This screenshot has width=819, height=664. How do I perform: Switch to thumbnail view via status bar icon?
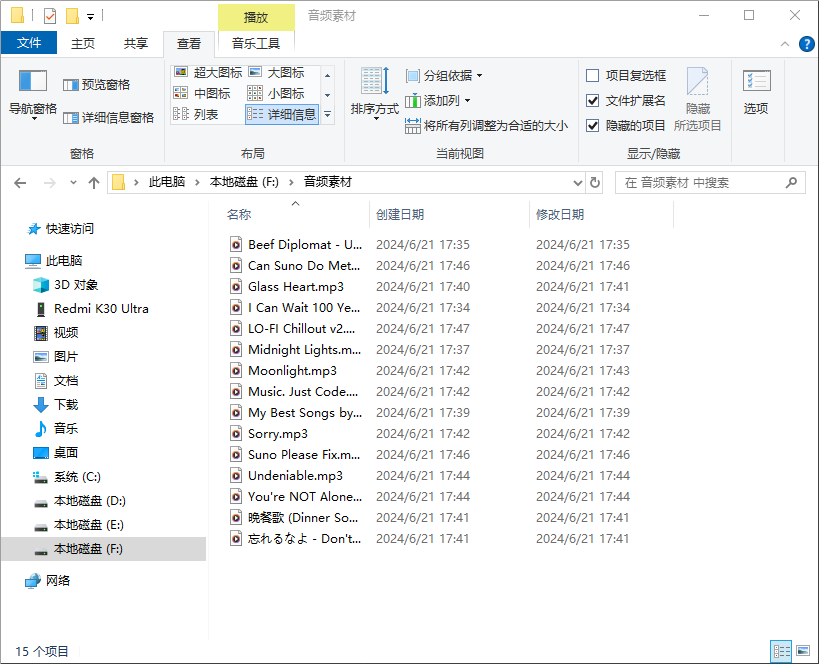click(802, 651)
